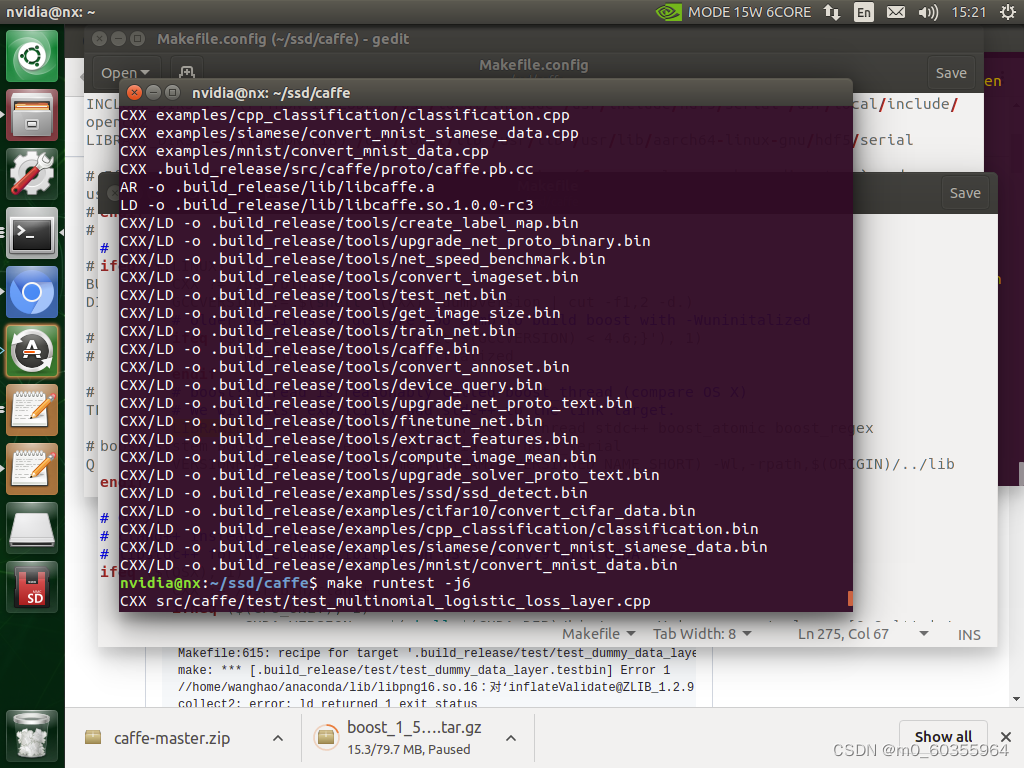
Task: Open Ln 275, Col 67 position dropdown
Action: tap(863, 633)
